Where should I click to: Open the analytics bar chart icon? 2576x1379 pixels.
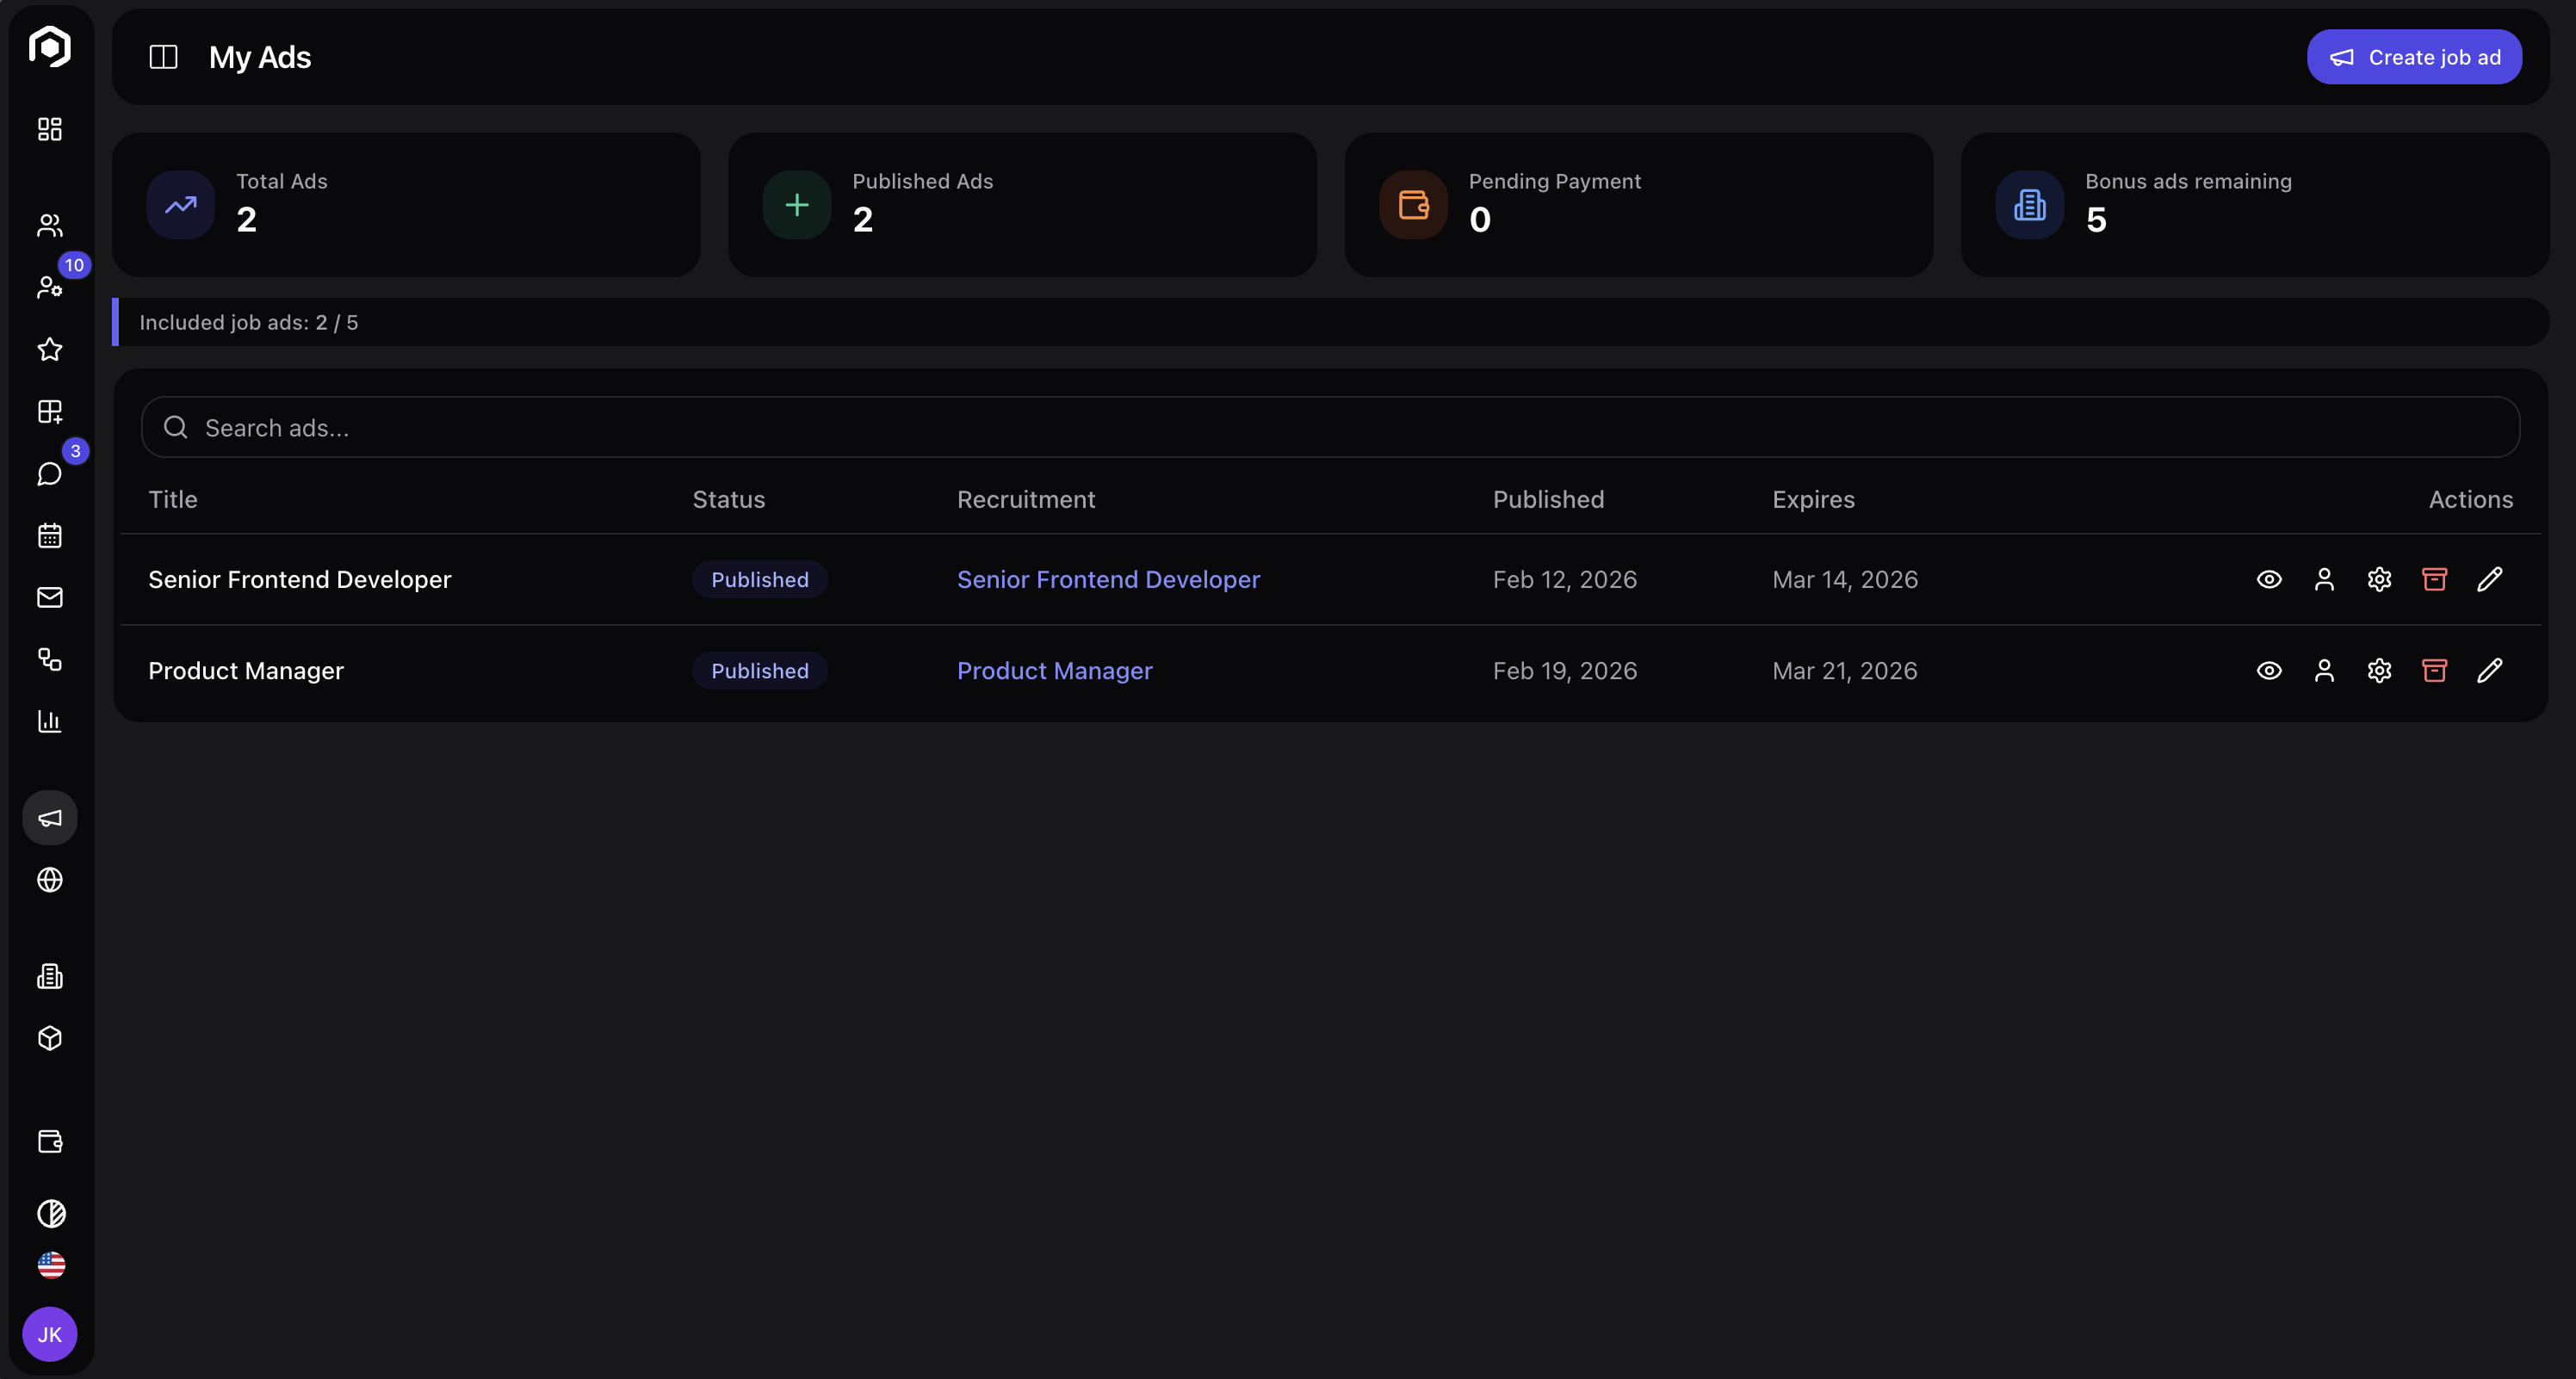pyautogui.click(x=49, y=722)
